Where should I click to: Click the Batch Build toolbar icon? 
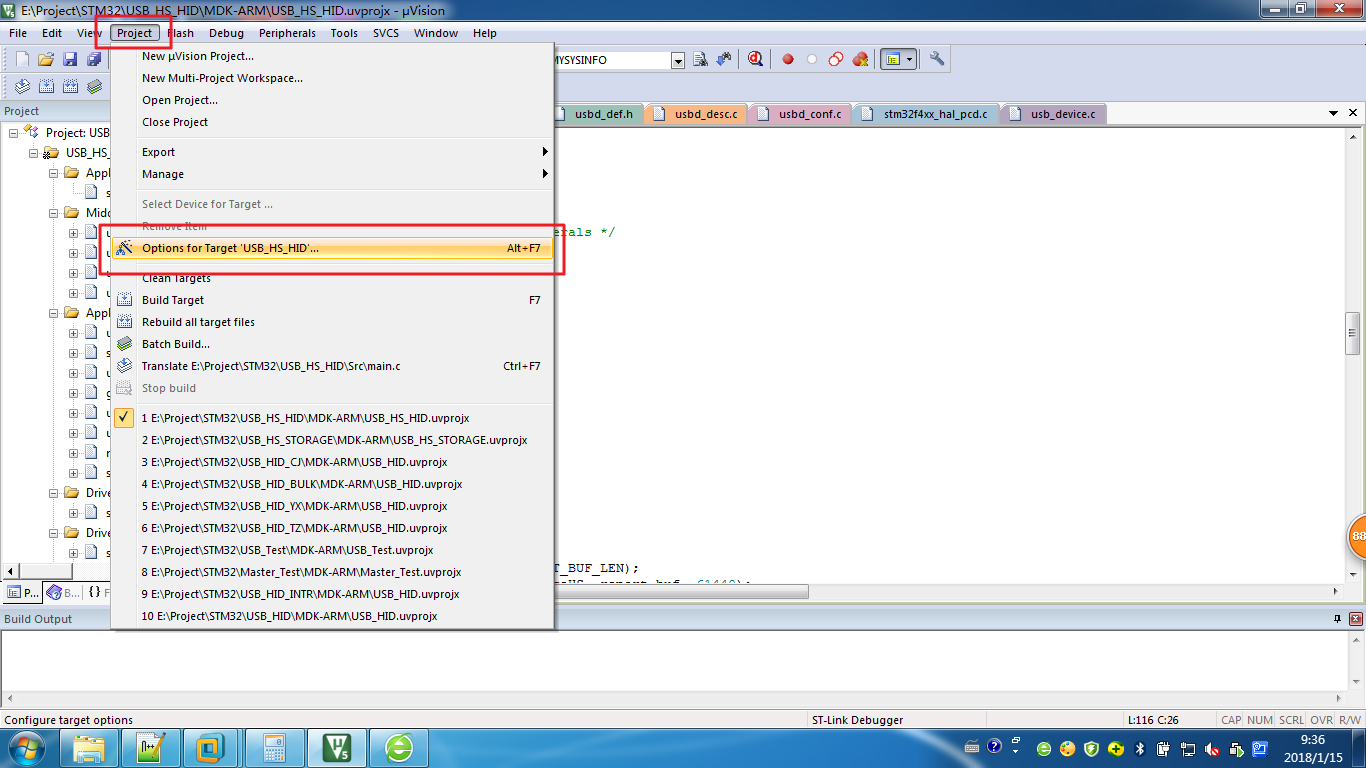tap(94, 87)
